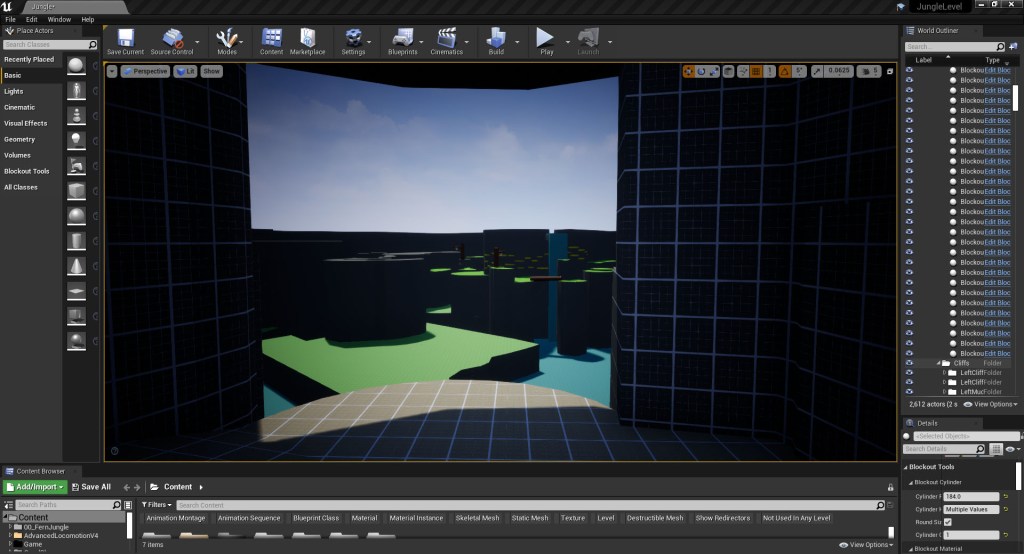Collapse the Cliffs folder in World Outliner
The width and height of the screenshot is (1024, 554).
tap(938, 363)
